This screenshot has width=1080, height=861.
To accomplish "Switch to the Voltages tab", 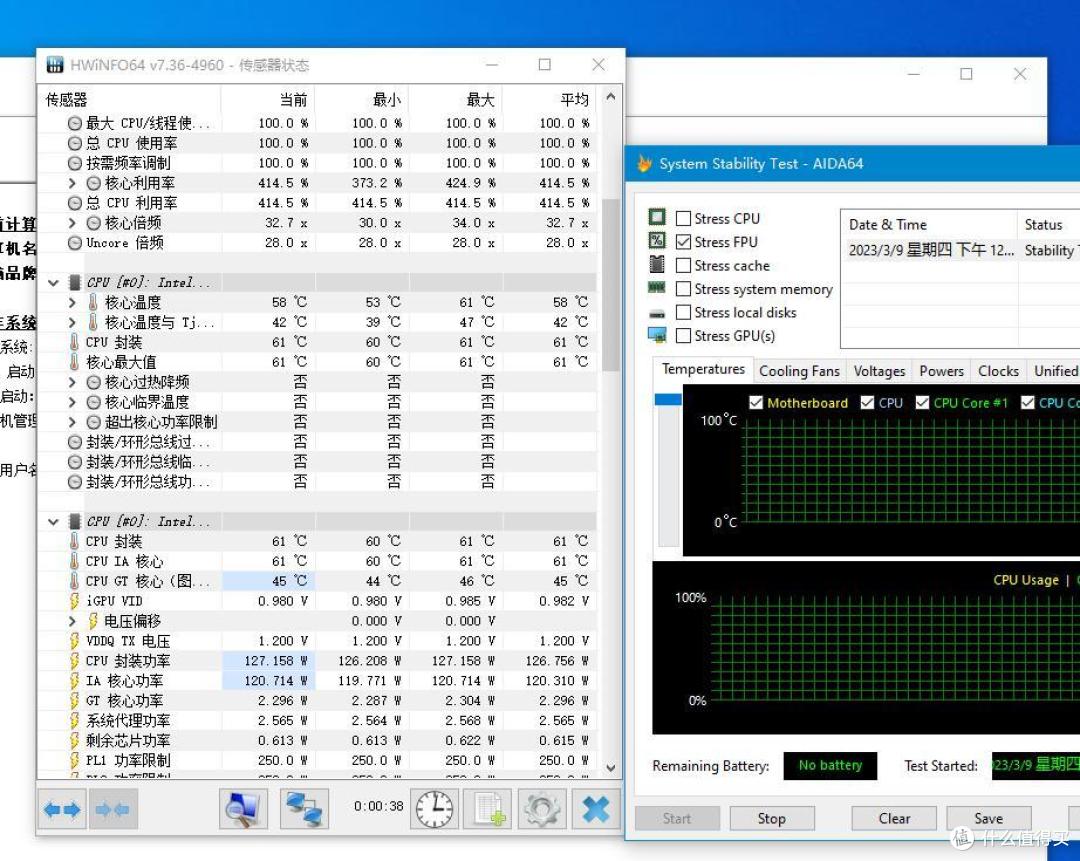I will coord(880,371).
